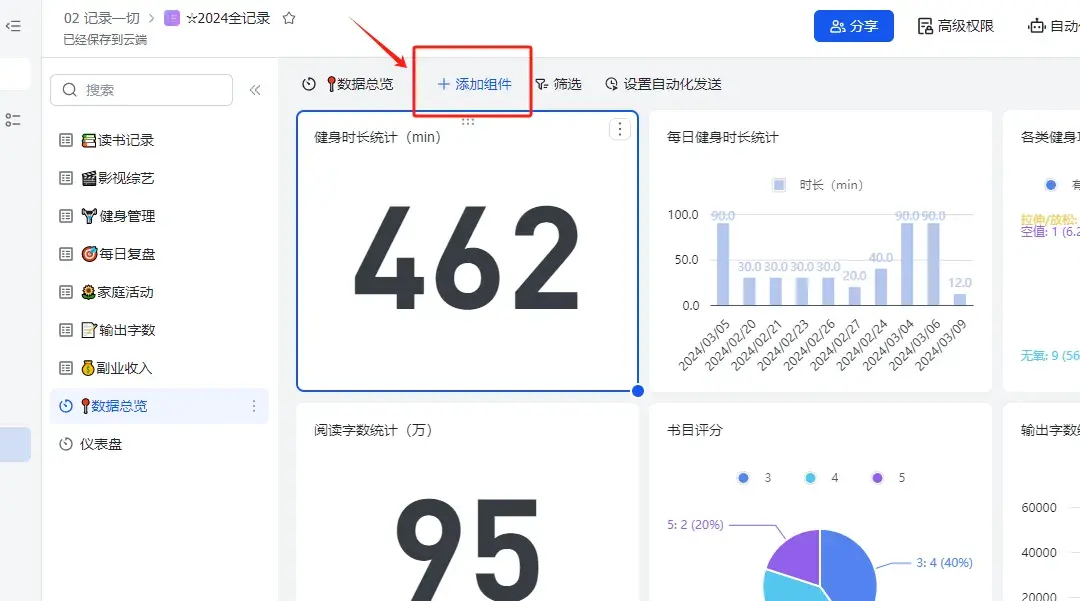Click the 分享 share button
Screen dimensions: 1080x601
pyautogui.click(x=853, y=25)
